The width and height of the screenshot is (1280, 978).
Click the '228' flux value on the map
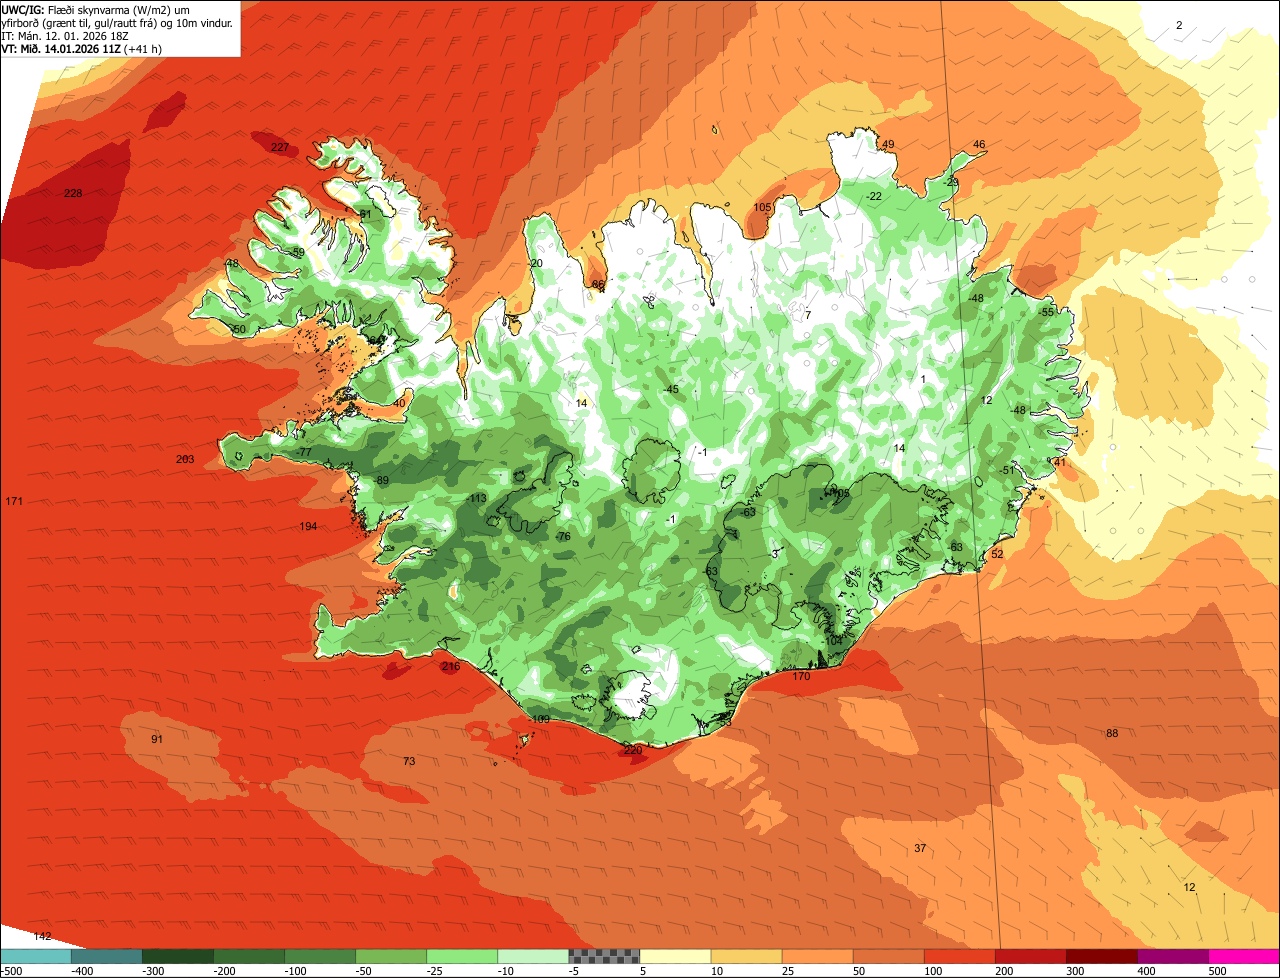(x=72, y=193)
